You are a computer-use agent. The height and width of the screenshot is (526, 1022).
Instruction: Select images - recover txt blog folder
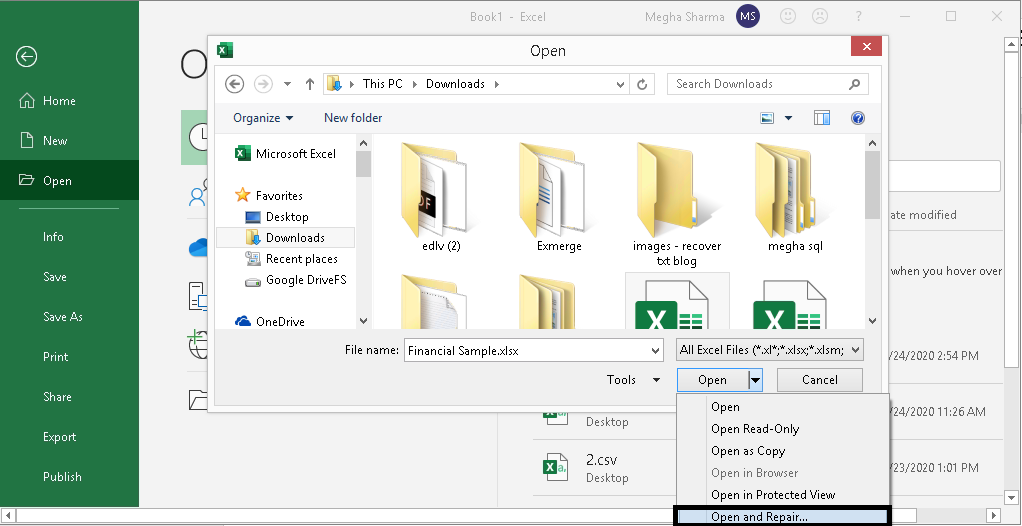(677, 203)
